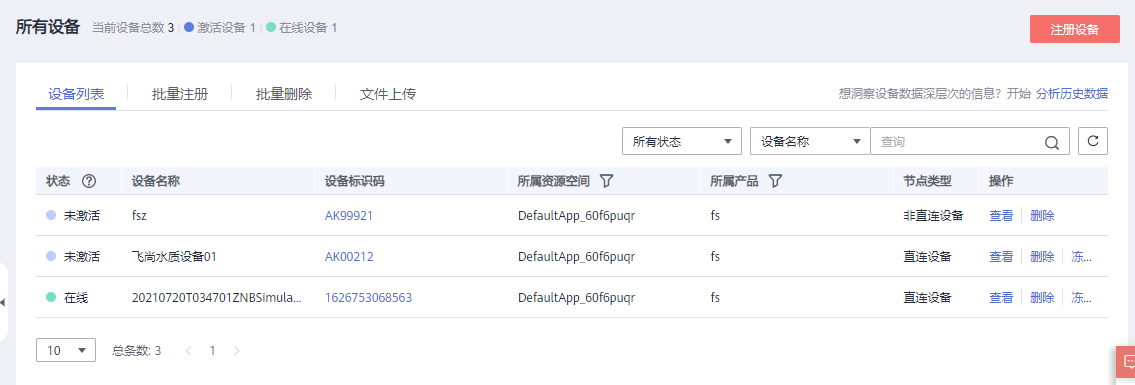Expand the collapsed left sidebar arrow
Image resolution: width=1135 pixels, height=385 pixels.
point(2,302)
